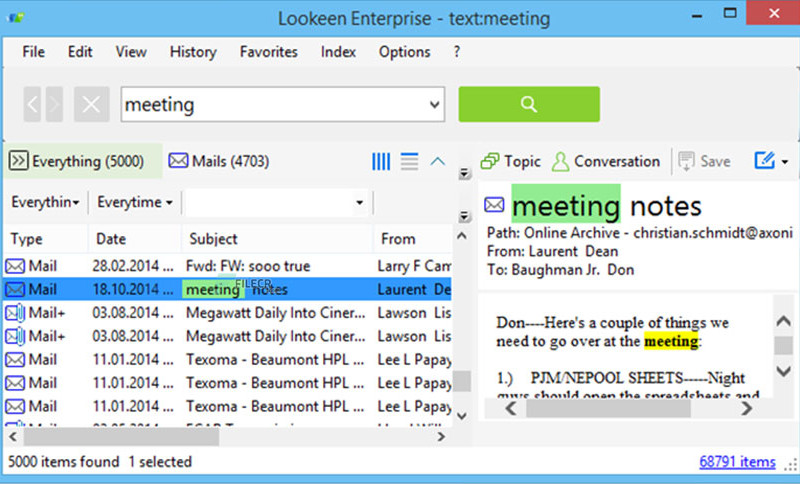Open the Edit menu
Screen dimensions: 800x484
80,52
